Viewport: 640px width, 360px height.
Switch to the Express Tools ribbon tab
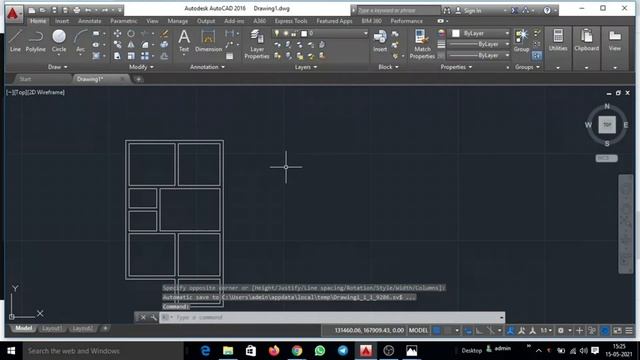coord(291,21)
